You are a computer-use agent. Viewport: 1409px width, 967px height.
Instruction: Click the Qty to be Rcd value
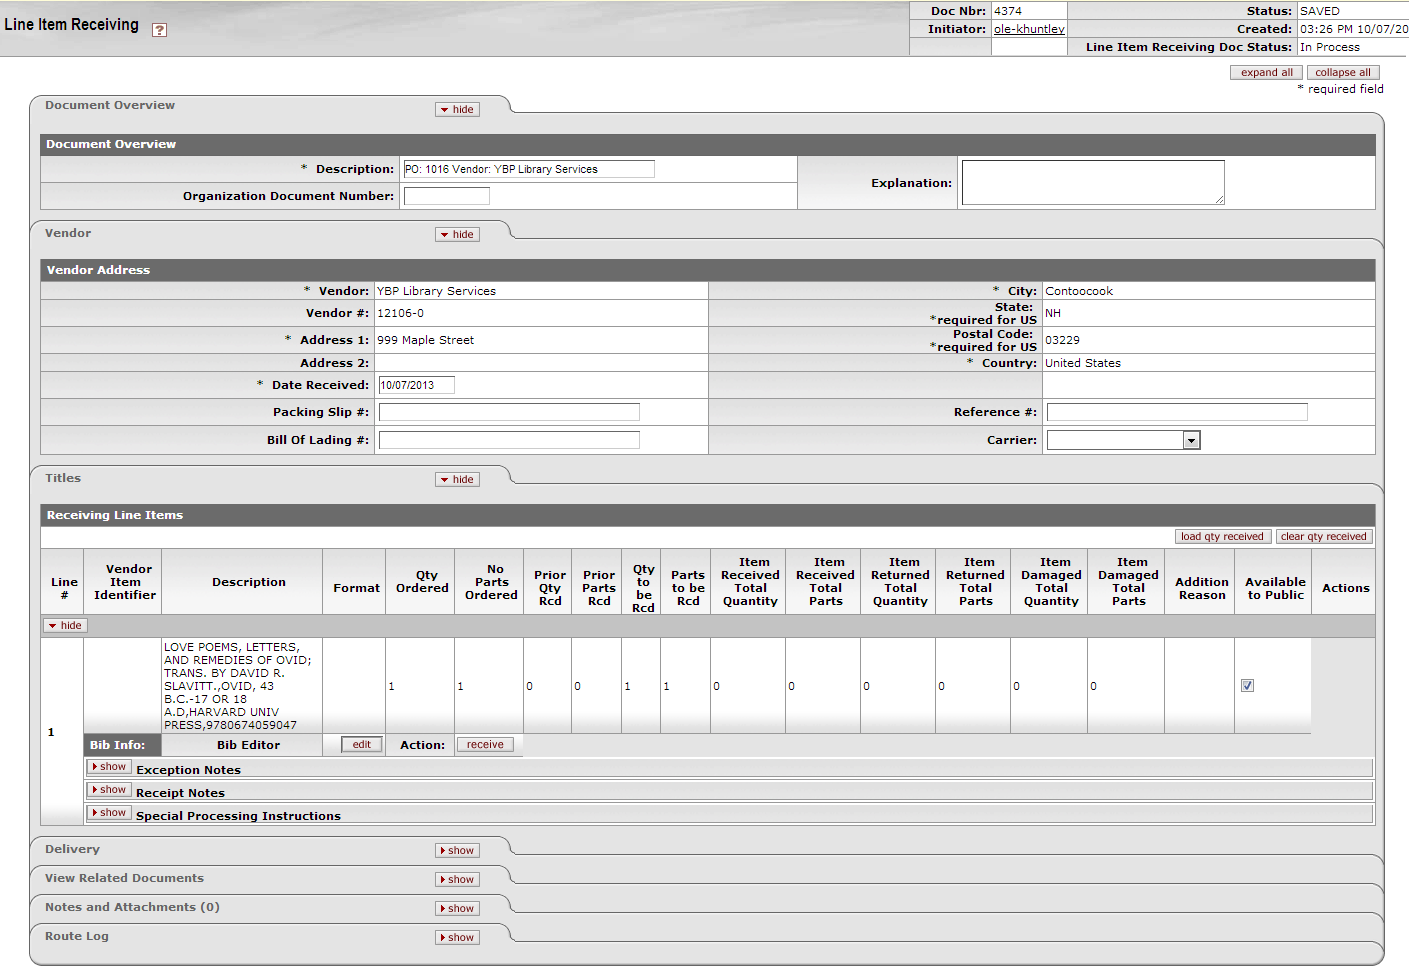pos(628,687)
